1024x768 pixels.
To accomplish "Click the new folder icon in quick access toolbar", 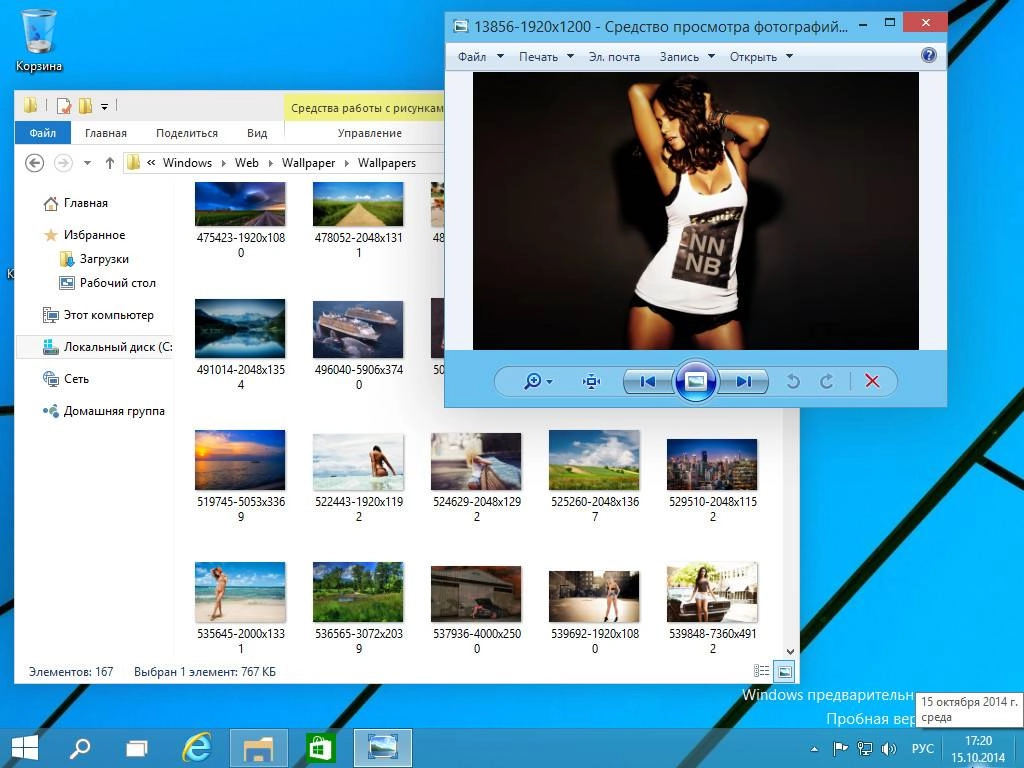I will pyautogui.click(x=85, y=105).
